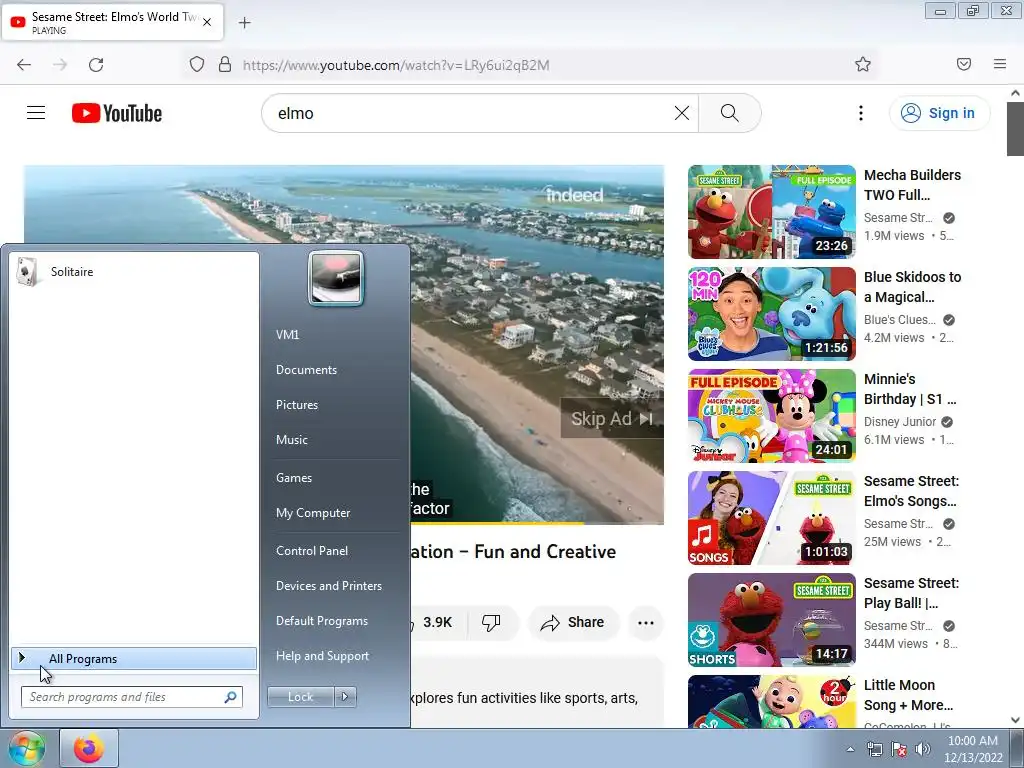Clear the elmo search text with X
The height and width of the screenshot is (768, 1024).
[681, 113]
